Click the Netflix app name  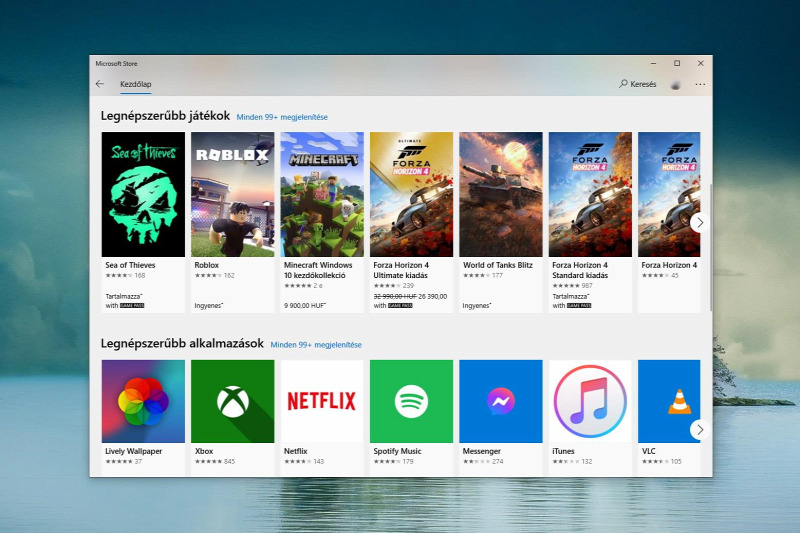(x=295, y=451)
